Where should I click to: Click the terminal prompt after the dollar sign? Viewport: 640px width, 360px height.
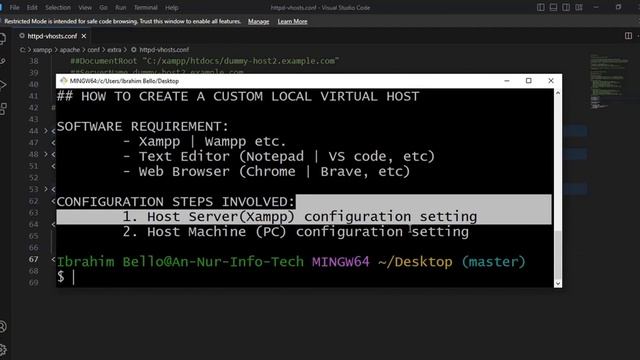click(74, 277)
